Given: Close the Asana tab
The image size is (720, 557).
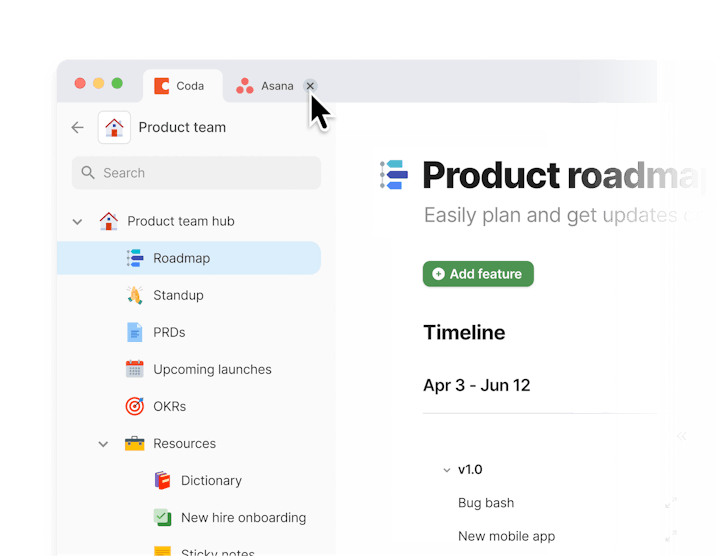Looking at the screenshot, I should click(310, 86).
